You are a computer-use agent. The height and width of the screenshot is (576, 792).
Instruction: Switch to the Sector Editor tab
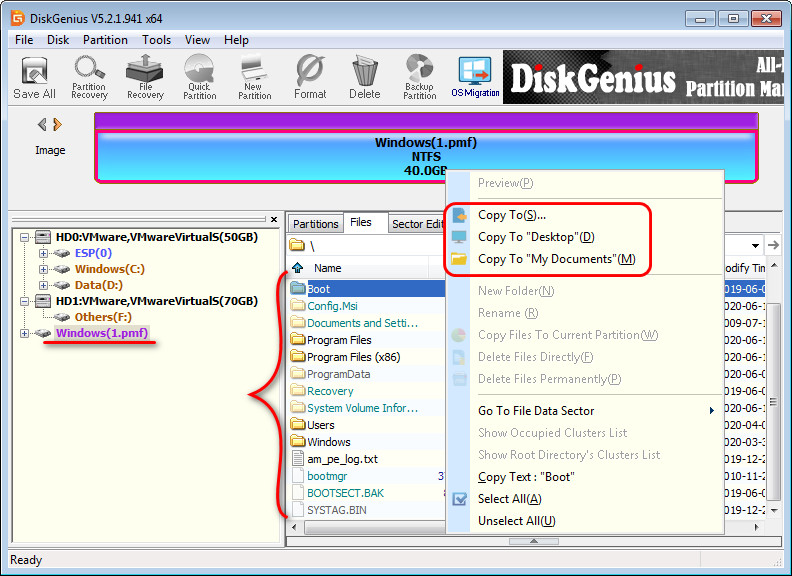[417, 224]
